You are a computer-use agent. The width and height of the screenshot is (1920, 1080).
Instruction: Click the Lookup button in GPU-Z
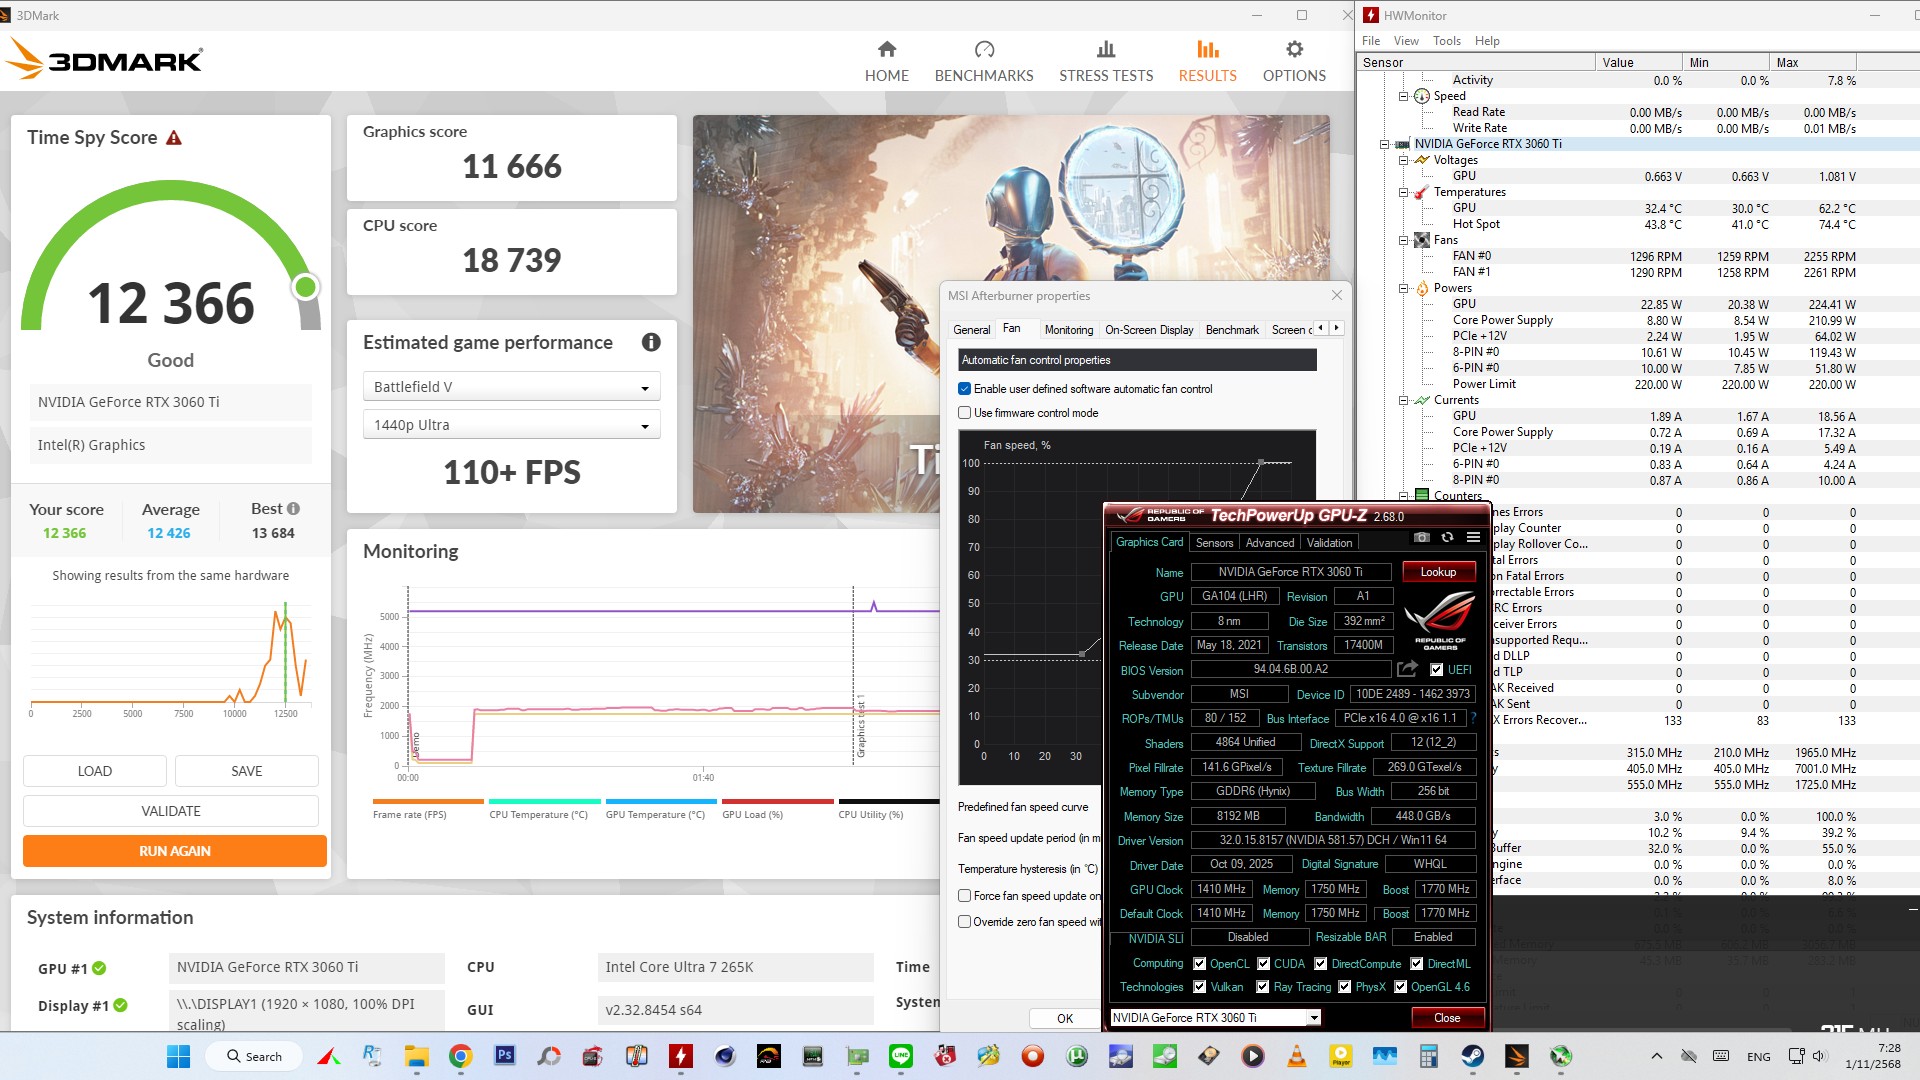tap(1437, 572)
